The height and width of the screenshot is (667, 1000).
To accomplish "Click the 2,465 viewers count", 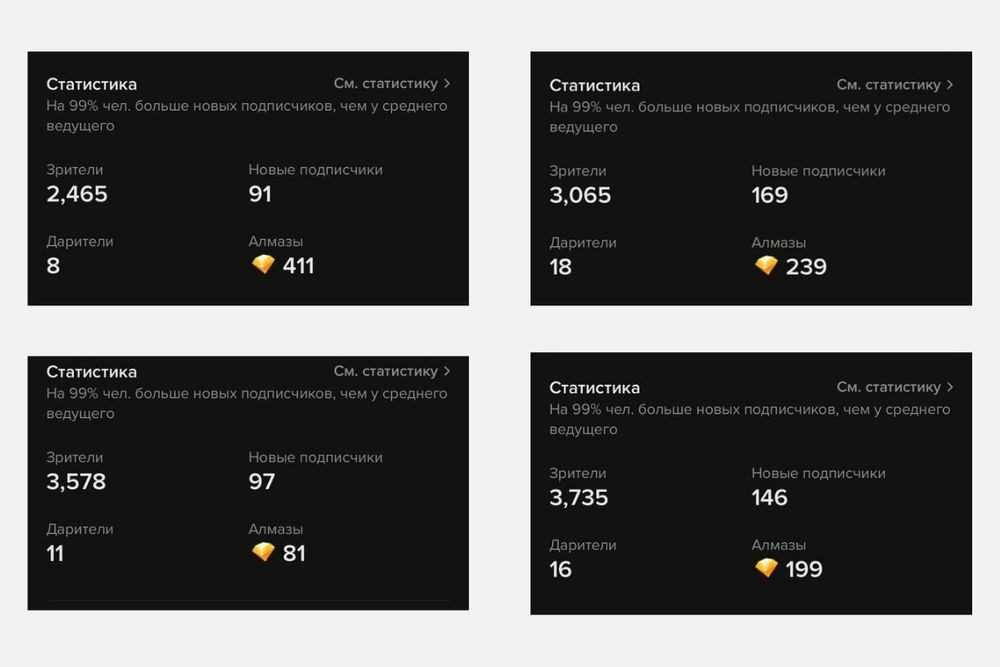I will pos(77,194).
